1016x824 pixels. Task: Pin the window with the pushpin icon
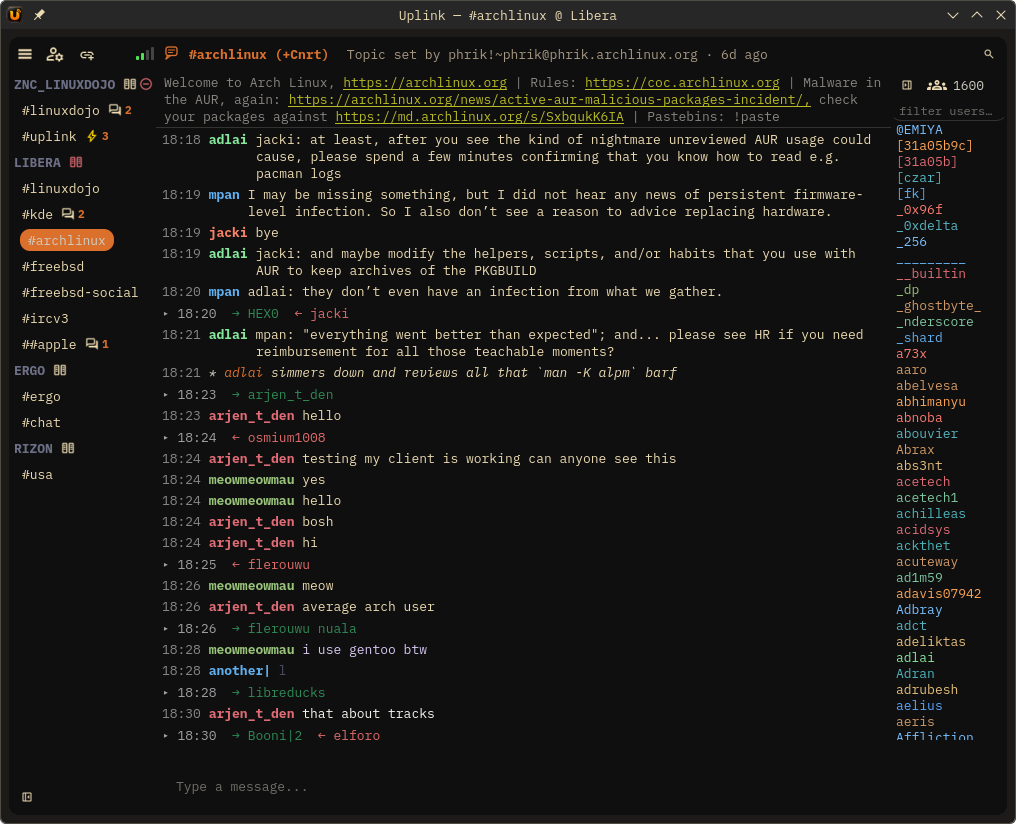(39, 14)
